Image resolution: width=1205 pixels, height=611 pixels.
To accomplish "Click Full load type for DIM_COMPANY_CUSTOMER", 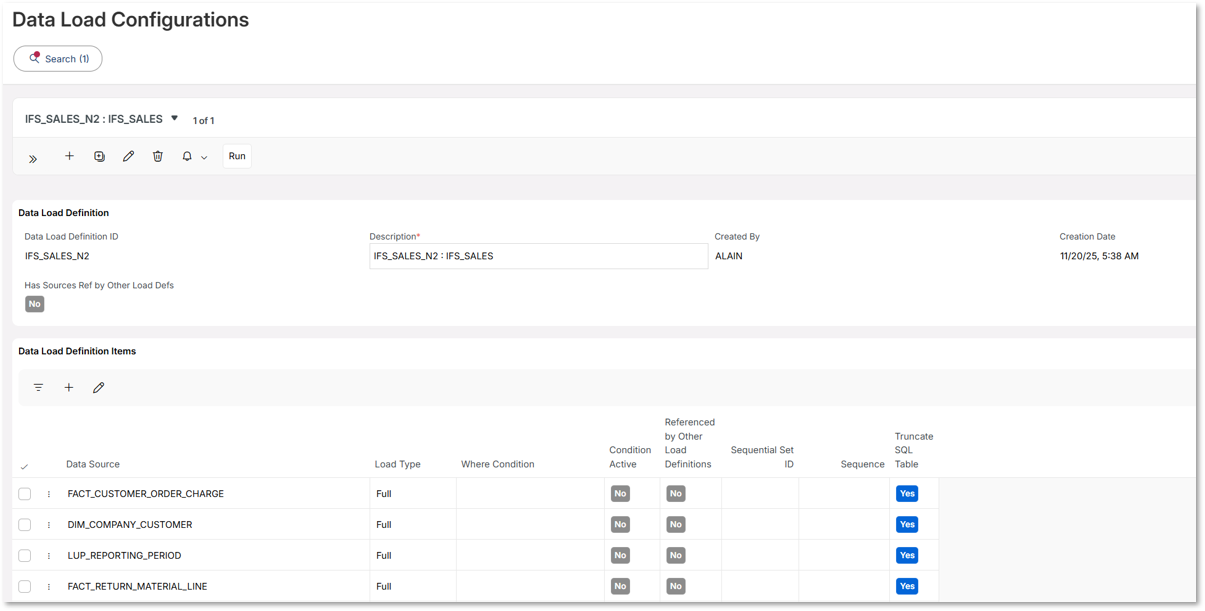I will 384,525.
